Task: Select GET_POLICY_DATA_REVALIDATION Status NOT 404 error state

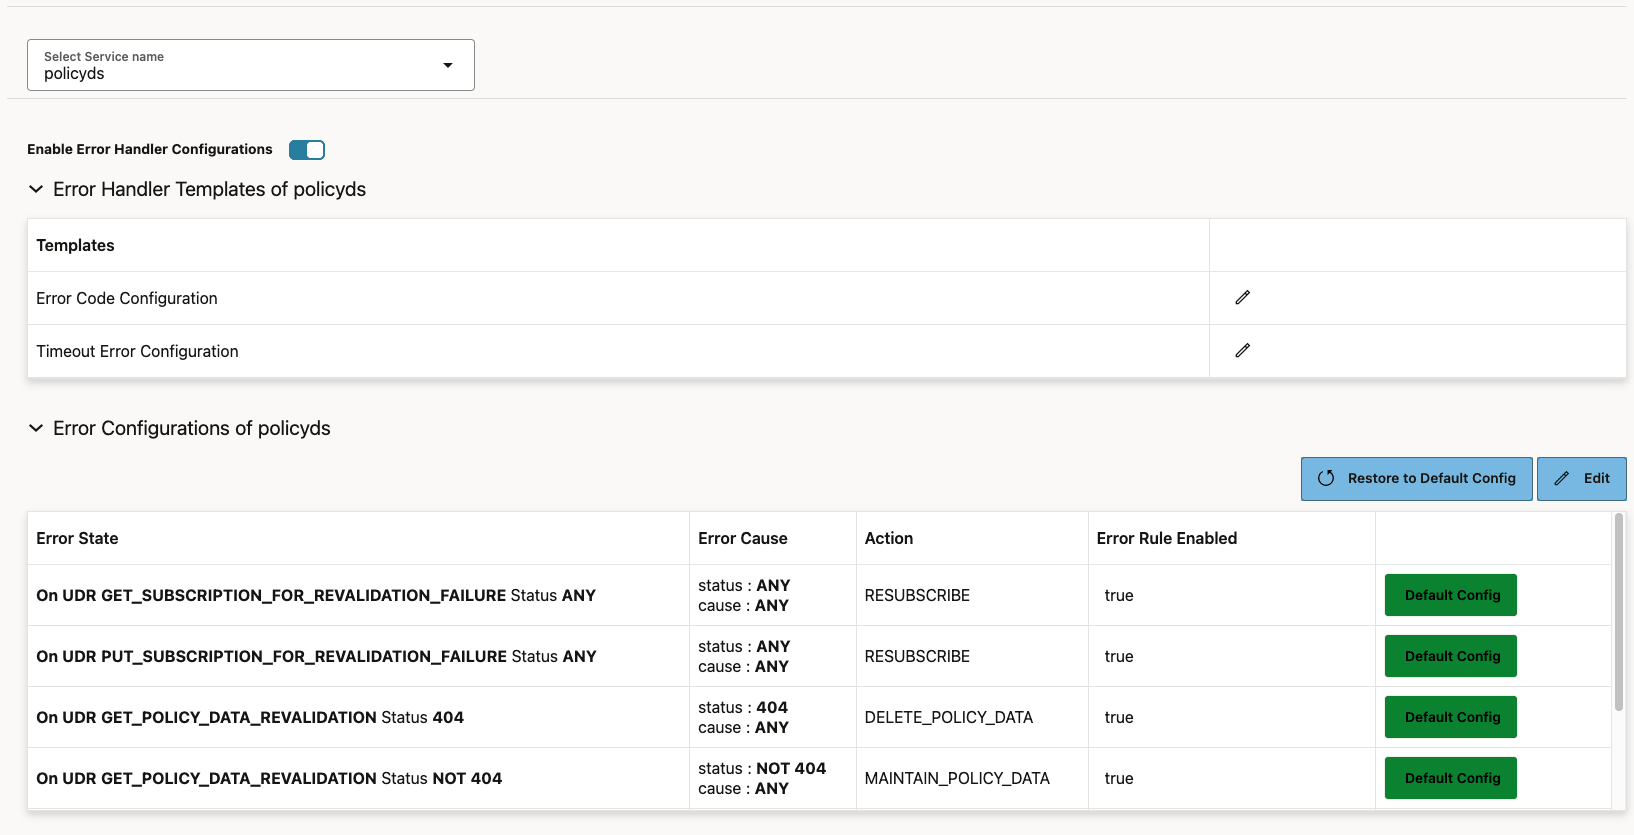Action: [x=269, y=778]
